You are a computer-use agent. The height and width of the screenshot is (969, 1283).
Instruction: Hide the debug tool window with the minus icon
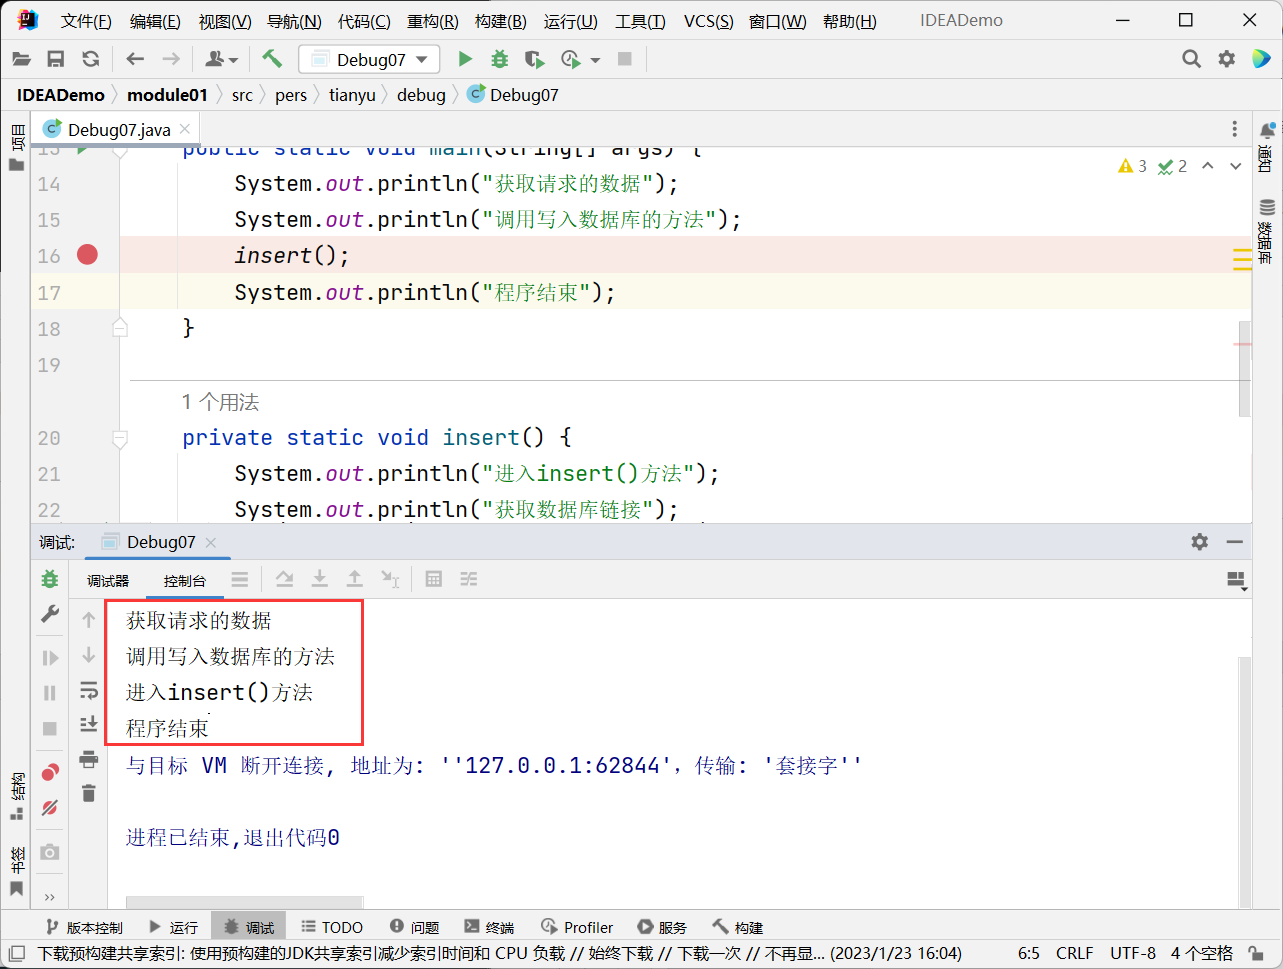click(x=1235, y=541)
